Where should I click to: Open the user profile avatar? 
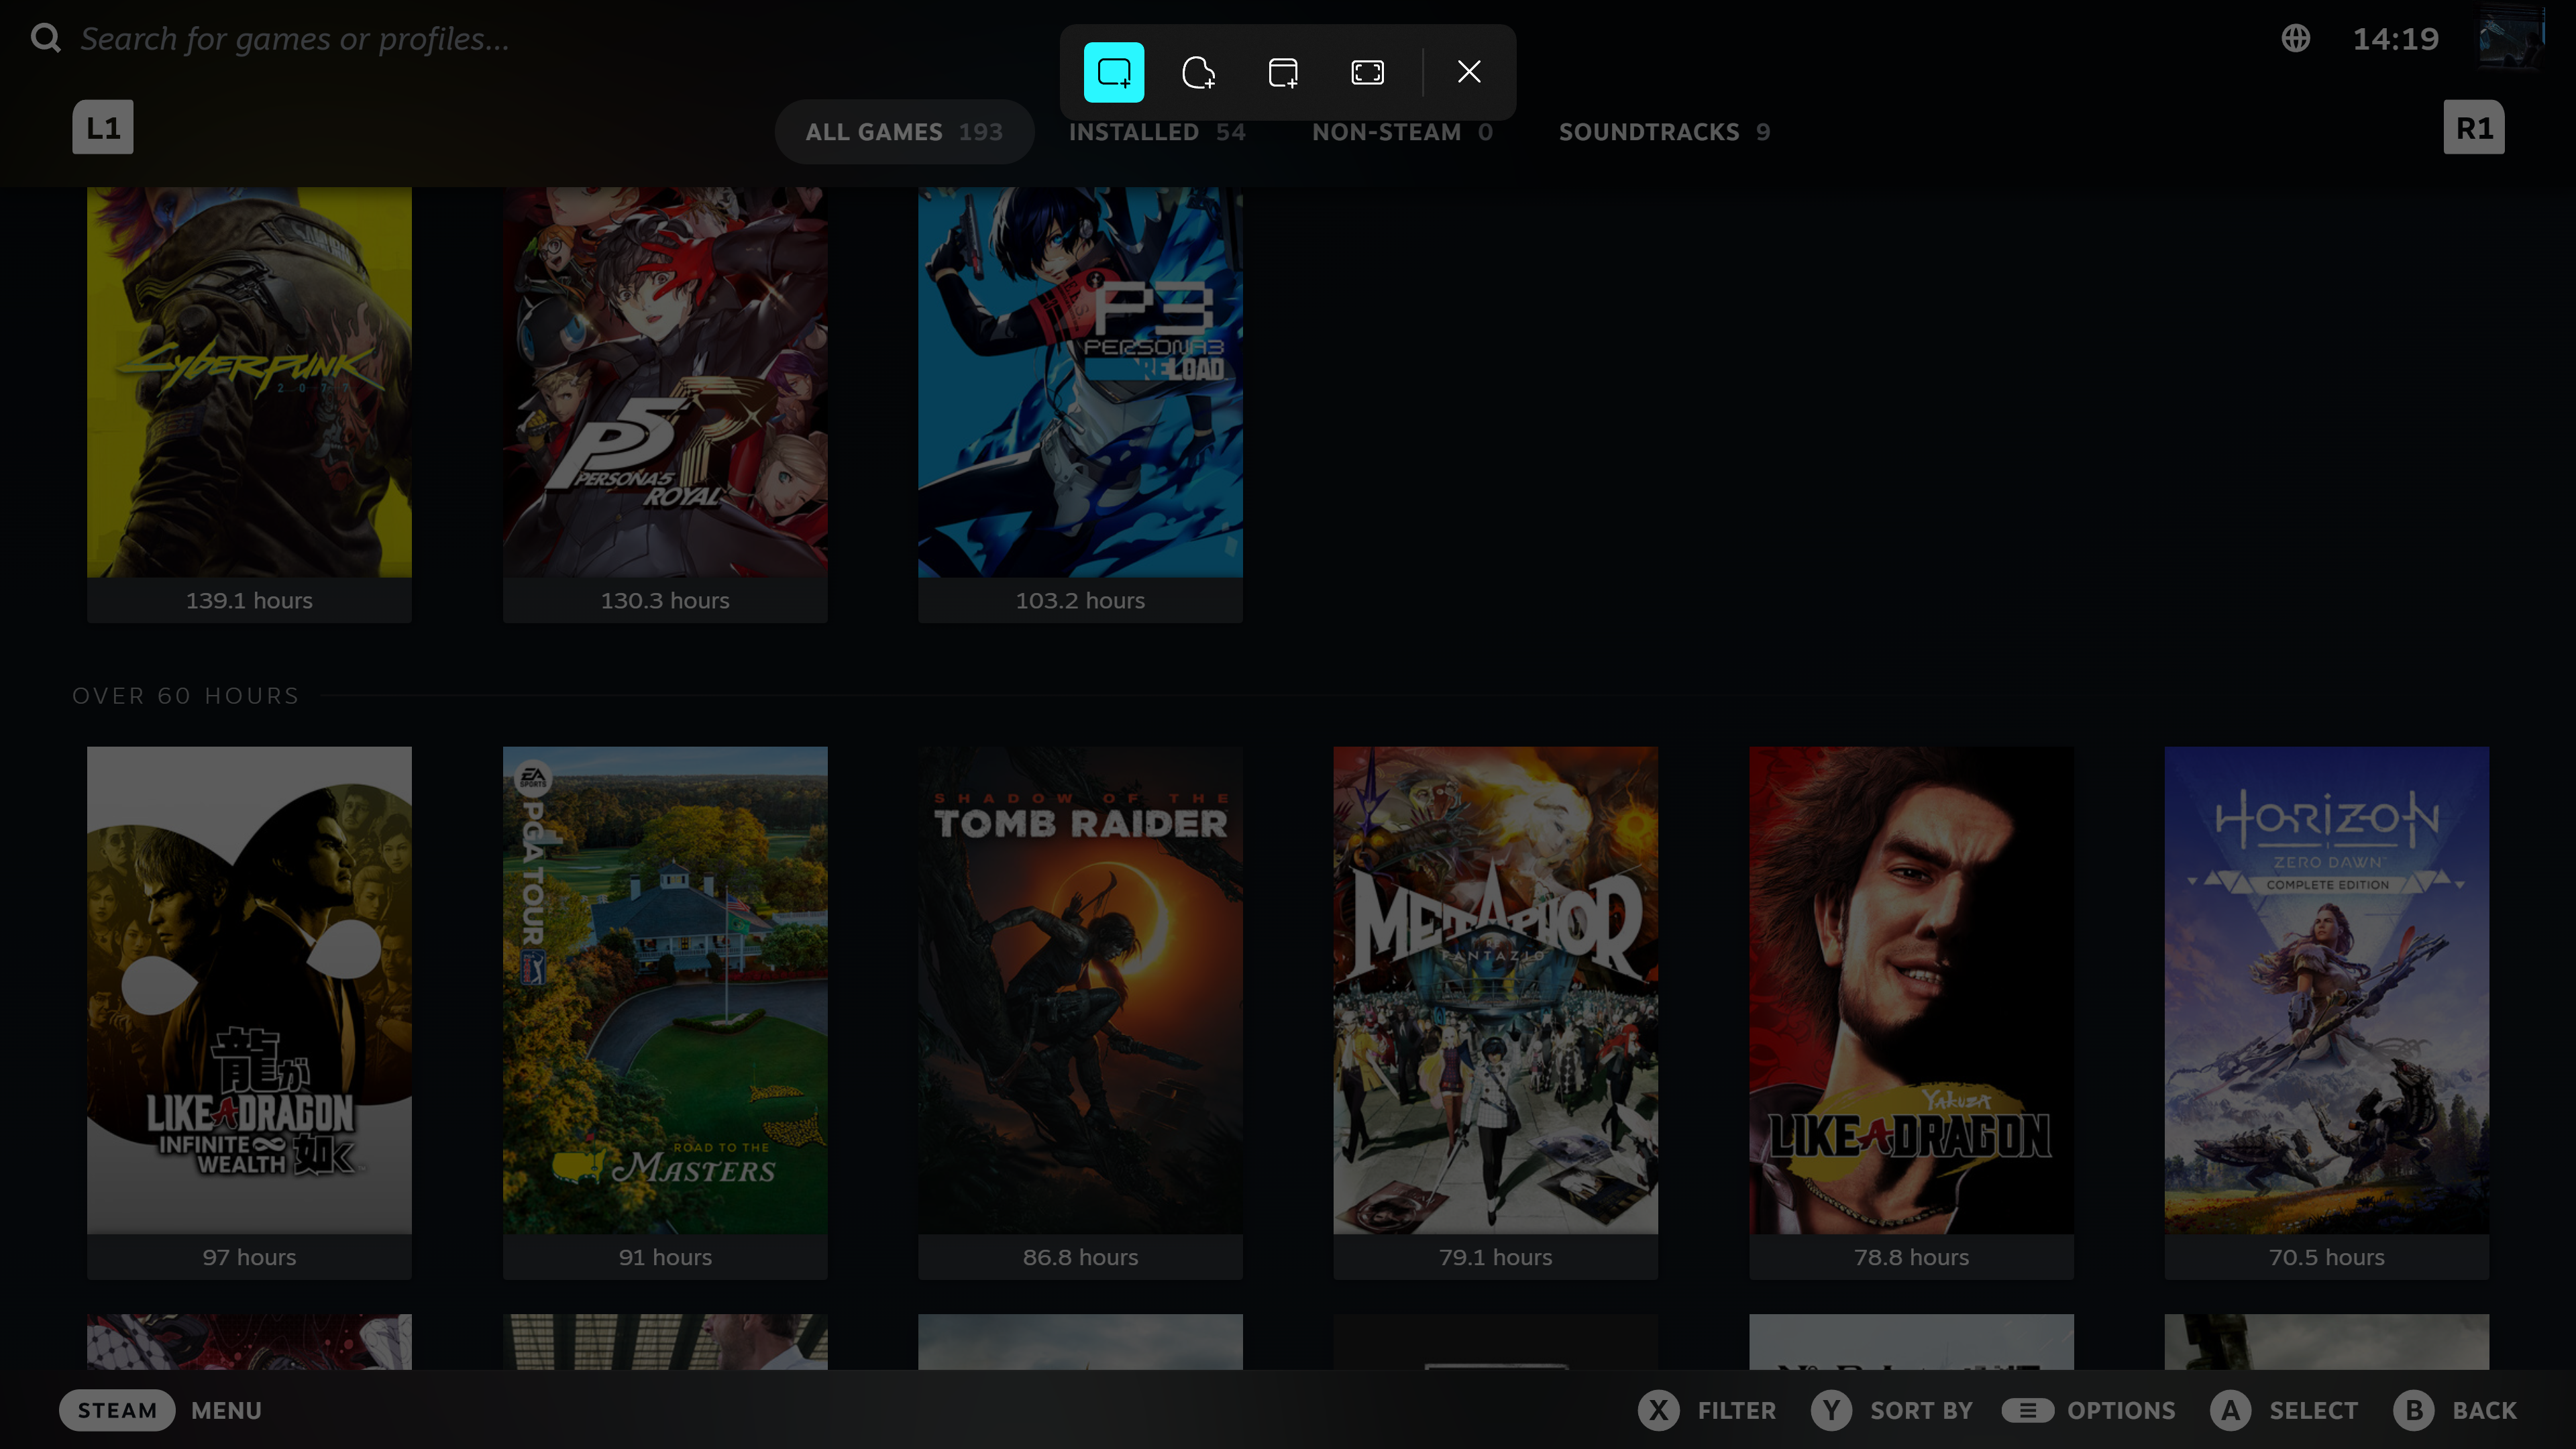(2512, 38)
